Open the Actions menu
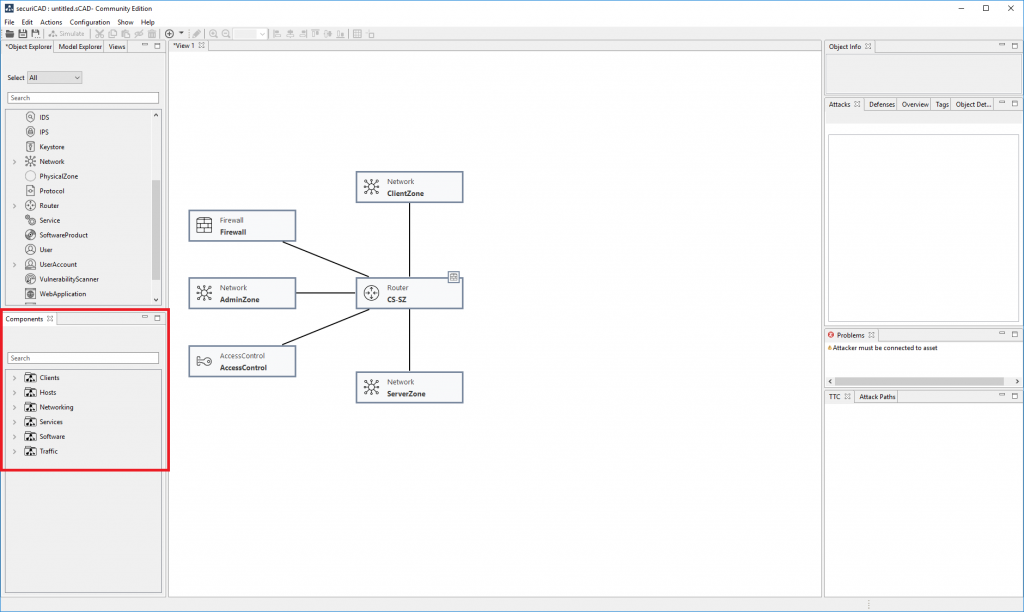The width and height of the screenshot is (1024, 612). (51, 22)
